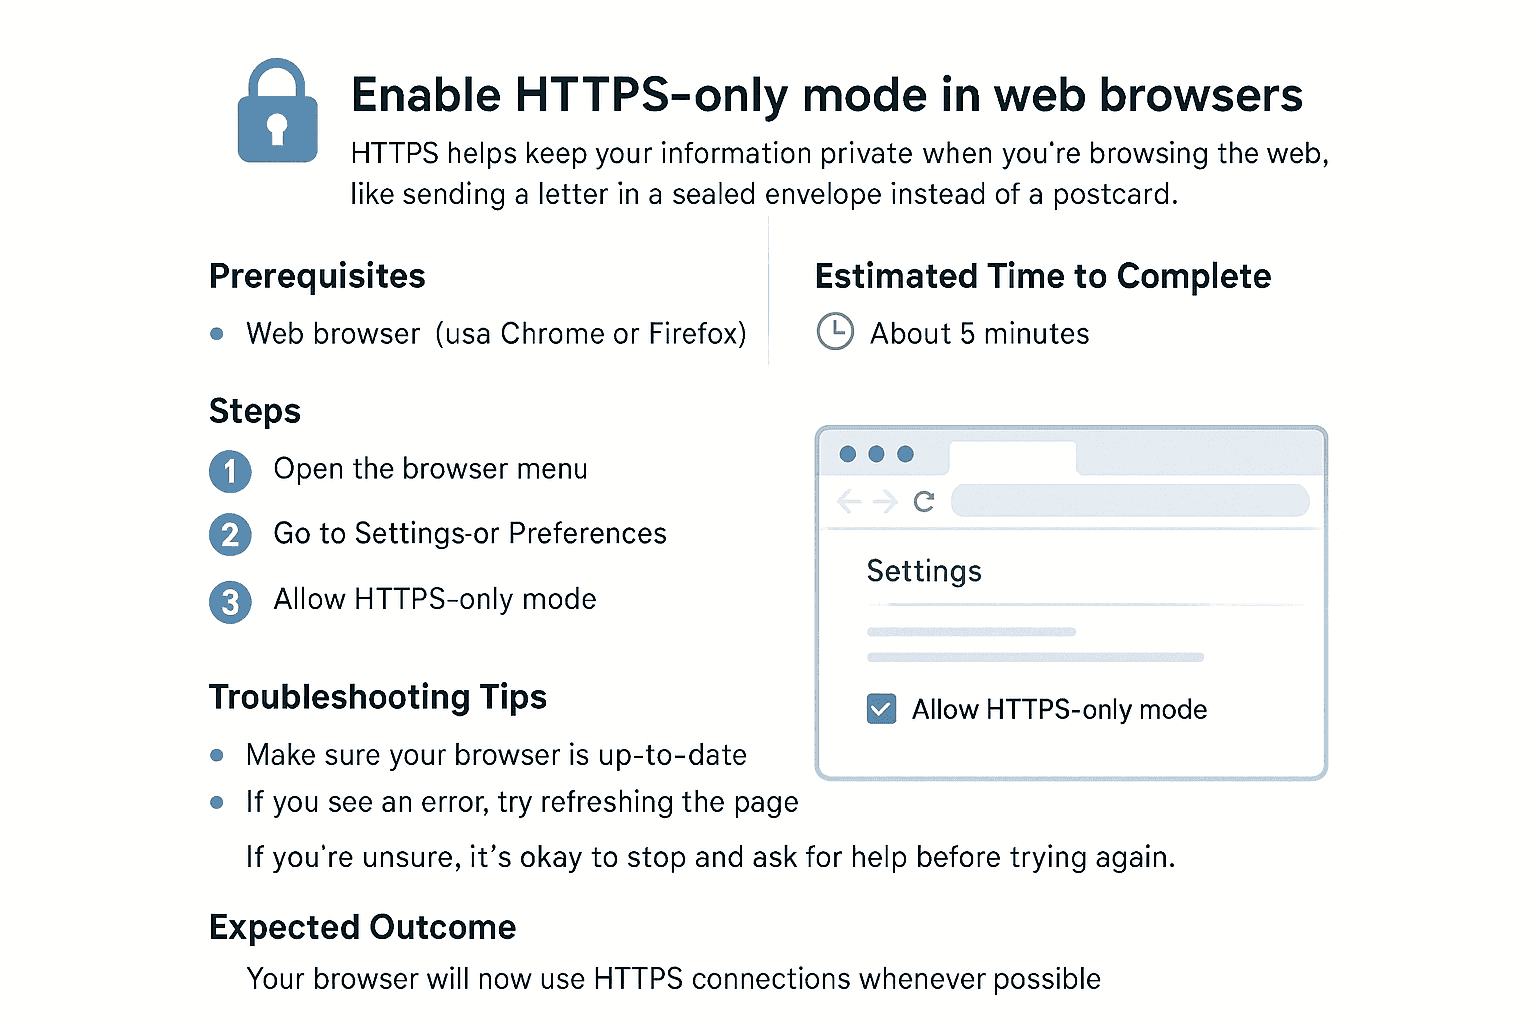The image size is (1536, 1024).
Task: Click 'Allow HTTPS-only mode' step three text
Action: coord(435,599)
